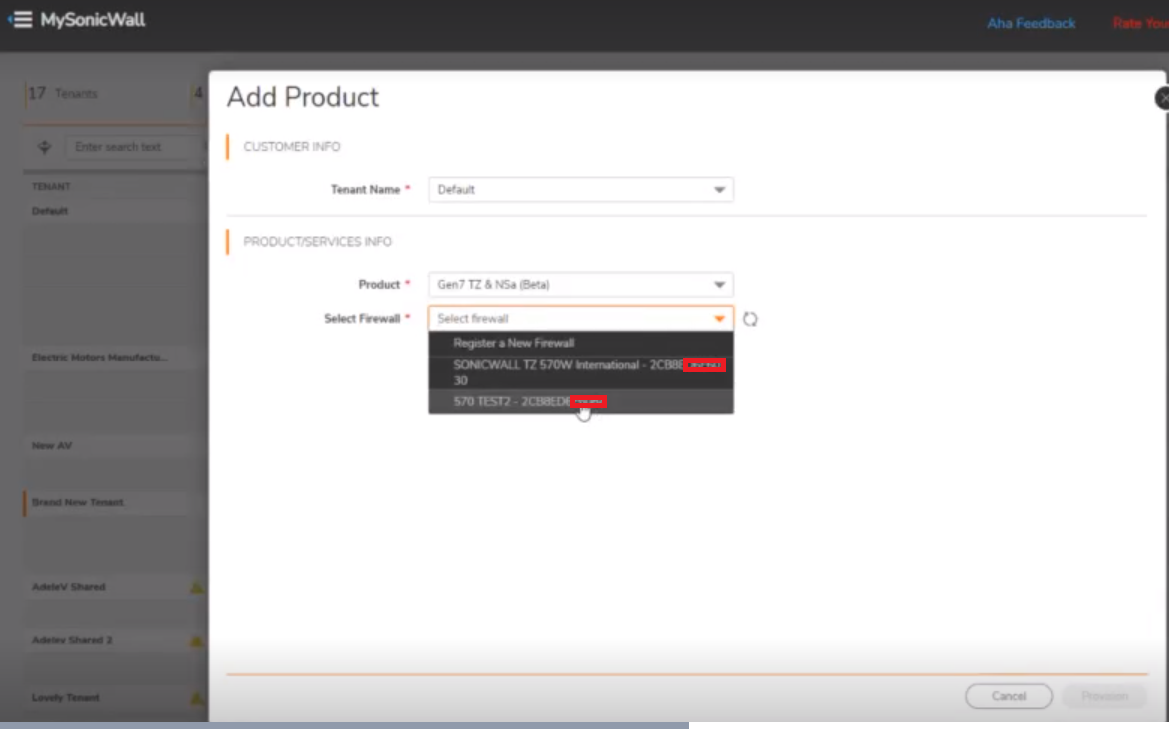Open the hamburger navigation menu
Screen dimensions: 1169x729
coord(21,20)
